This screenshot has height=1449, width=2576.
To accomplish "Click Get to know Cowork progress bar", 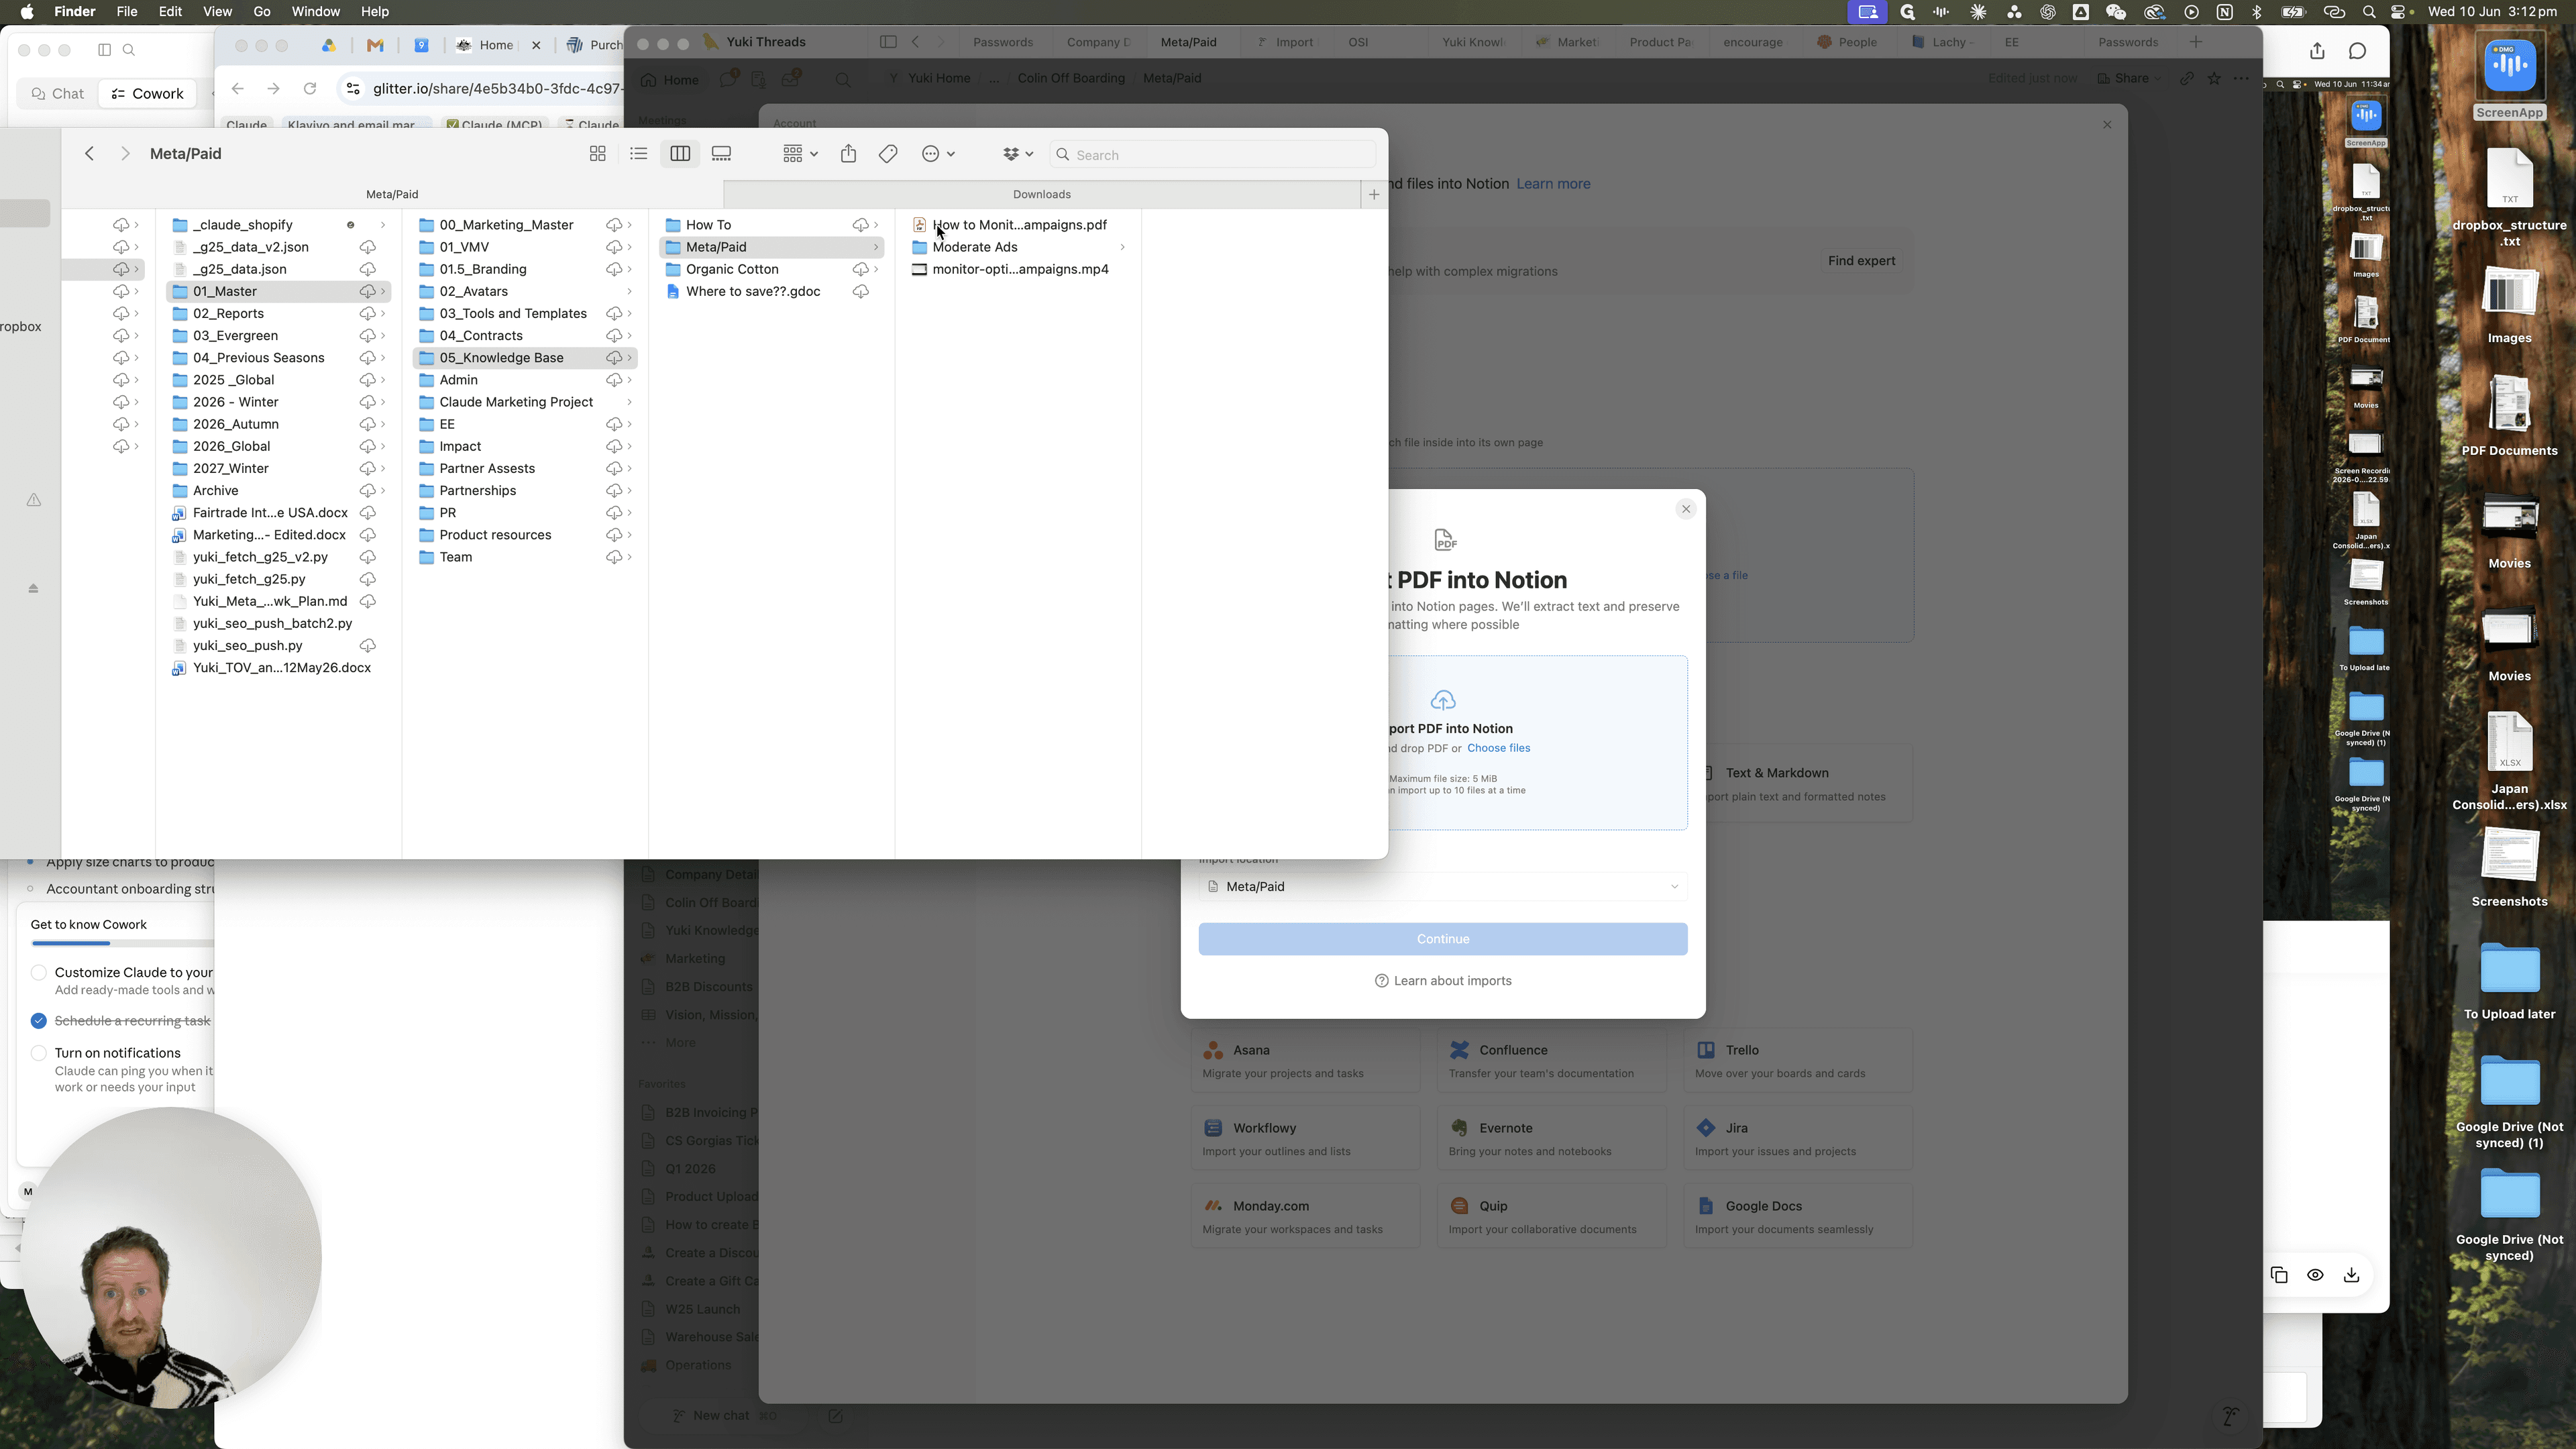I will point(122,943).
